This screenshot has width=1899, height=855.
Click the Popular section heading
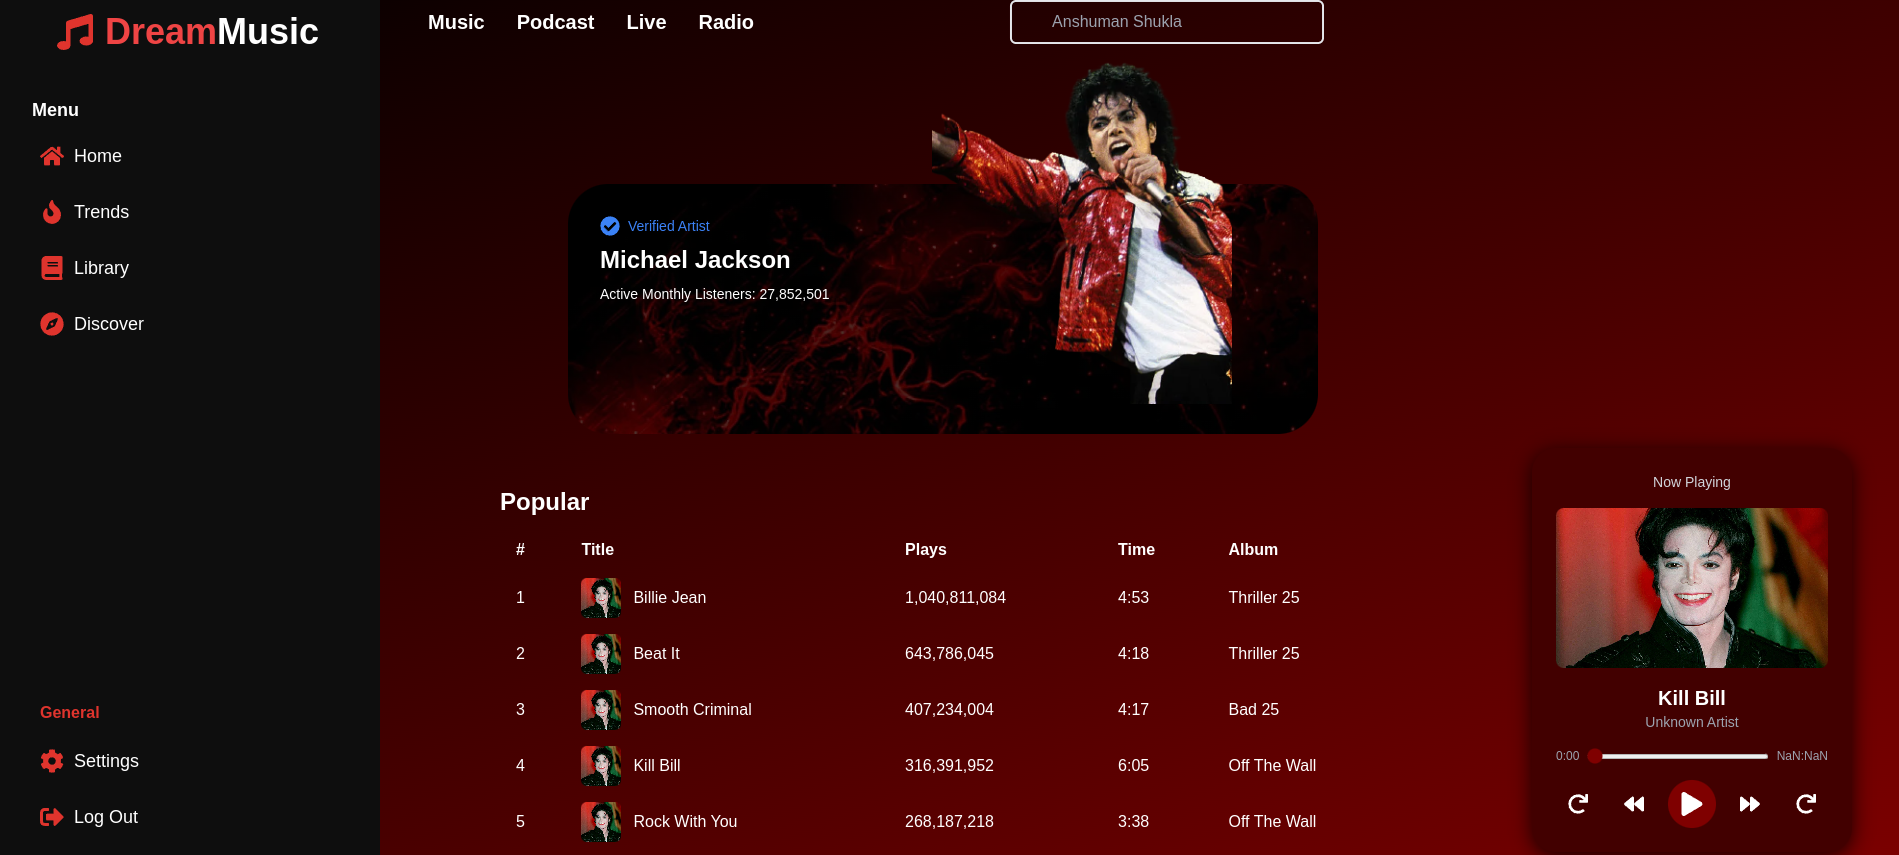coord(544,502)
